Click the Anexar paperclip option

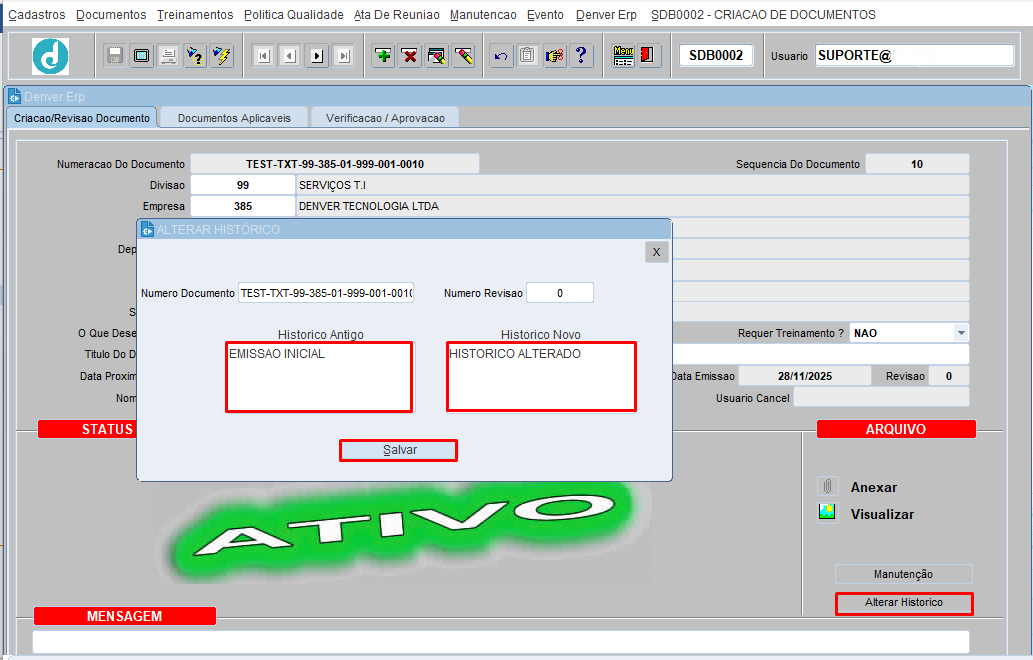[873, 488]
